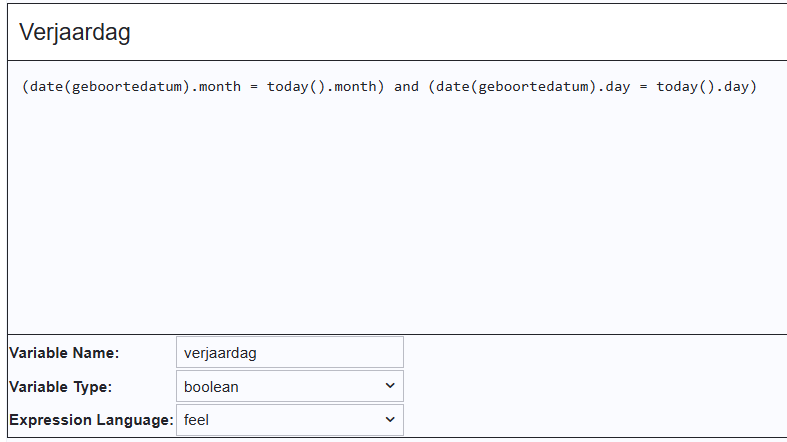Click the 'and' keyword in the expression

[406, 87]
